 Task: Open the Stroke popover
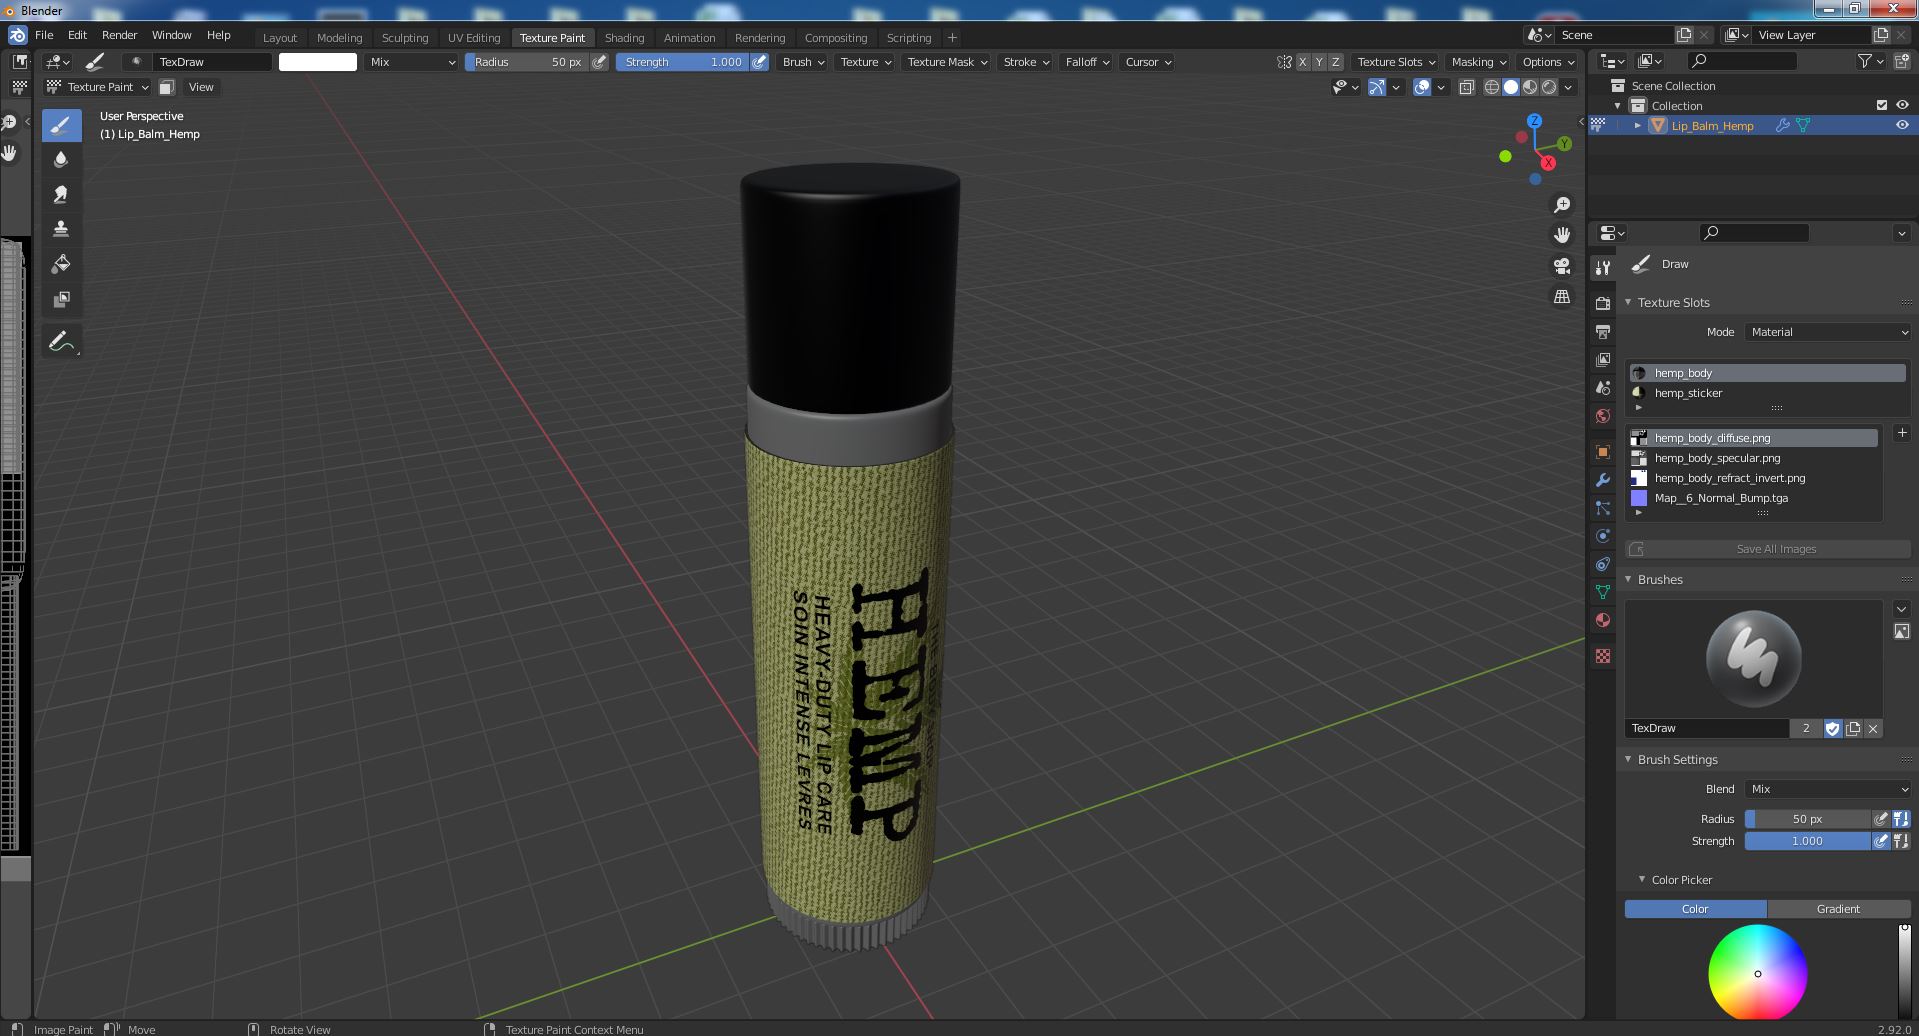coord(1026,62)
